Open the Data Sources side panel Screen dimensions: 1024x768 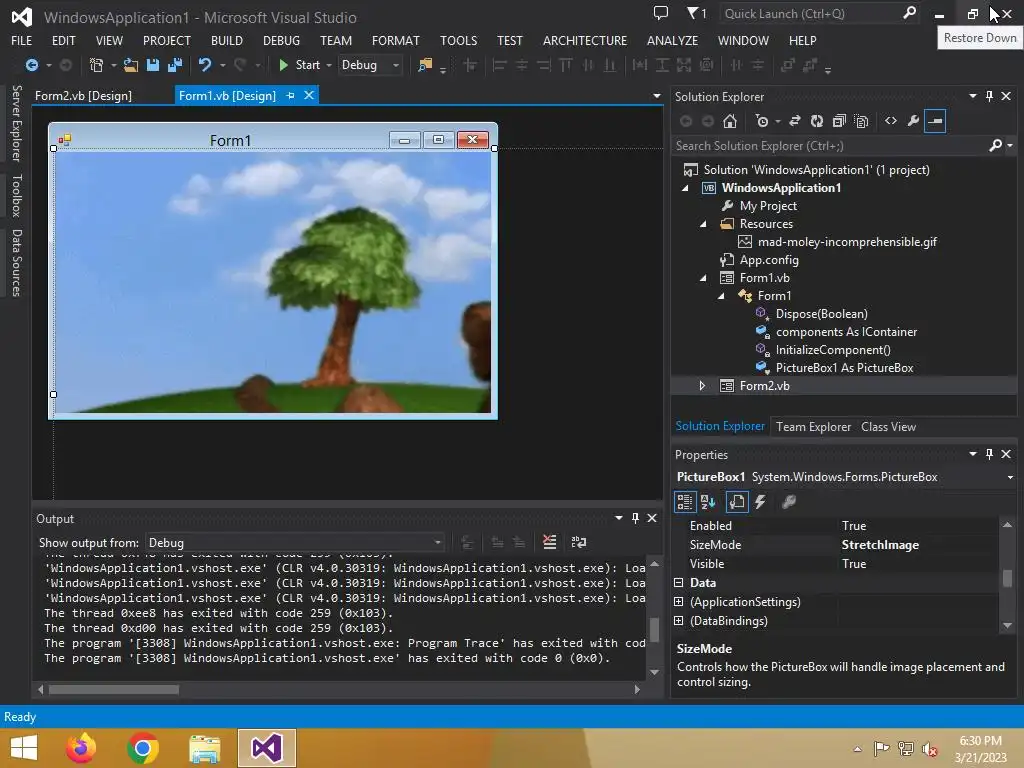click(x=17, y=263)
